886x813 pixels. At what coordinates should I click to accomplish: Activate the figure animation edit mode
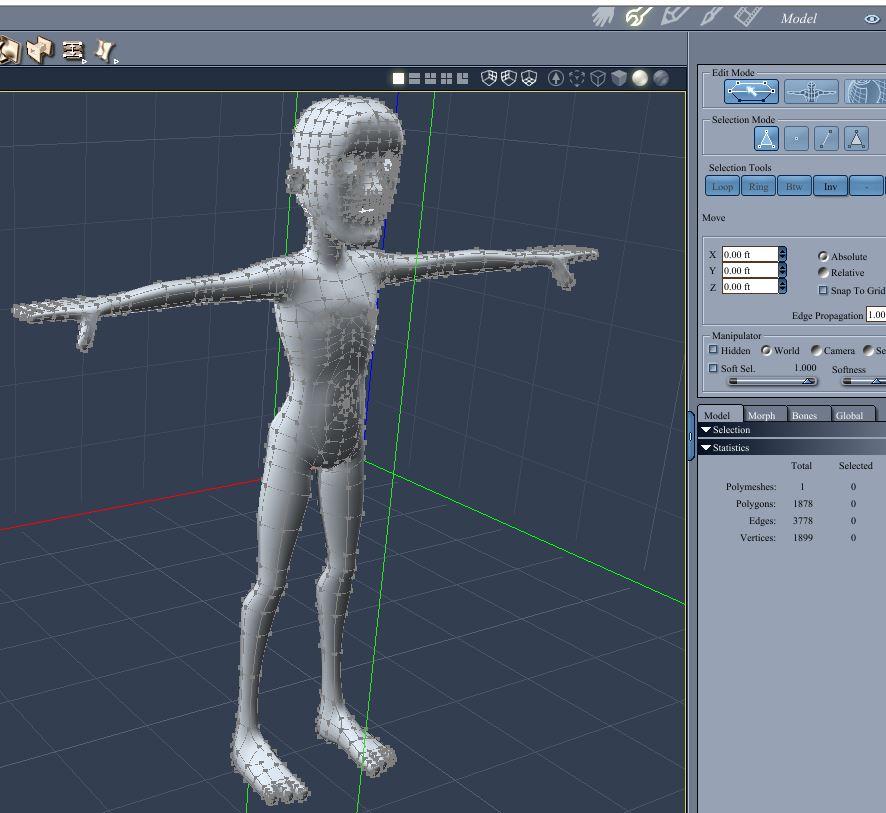click(x=811, y=92)
